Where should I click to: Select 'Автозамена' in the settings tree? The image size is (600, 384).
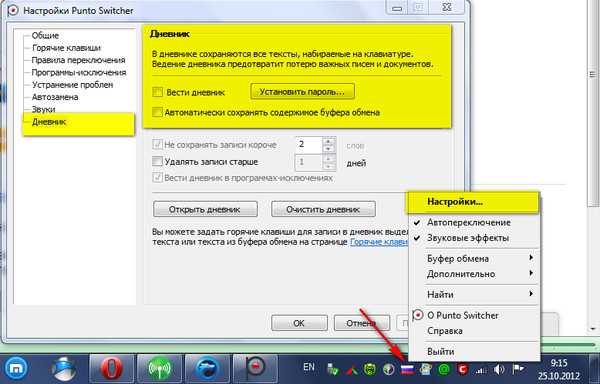click(55, 97)
